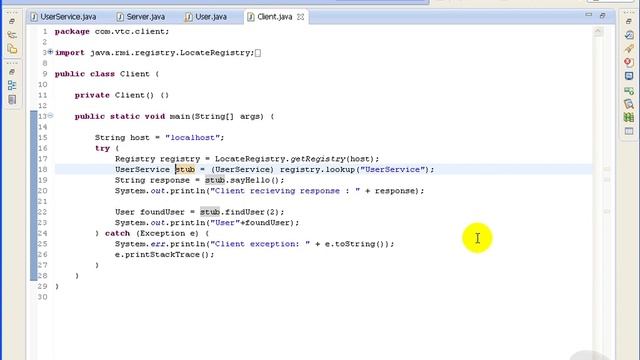Open the gray list view icon under Outline
The height and width of the screenshot is (360, 640).
pos(12,99)
